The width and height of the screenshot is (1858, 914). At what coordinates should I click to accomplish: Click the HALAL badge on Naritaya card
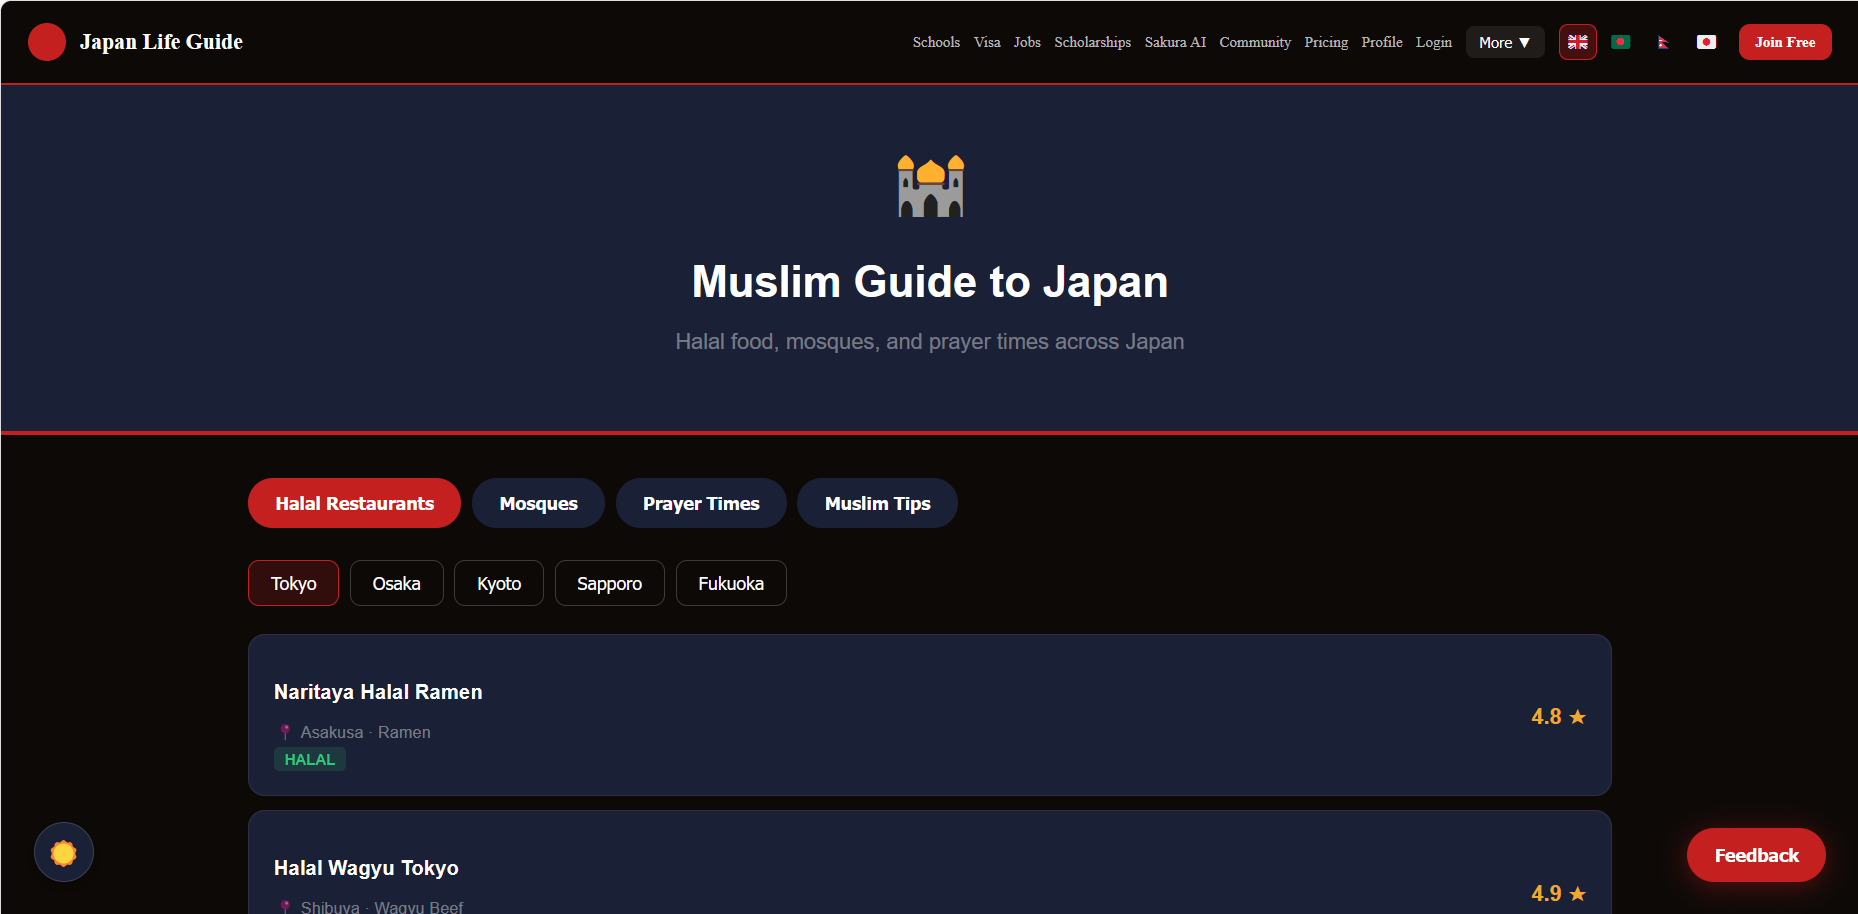[310, 759]
